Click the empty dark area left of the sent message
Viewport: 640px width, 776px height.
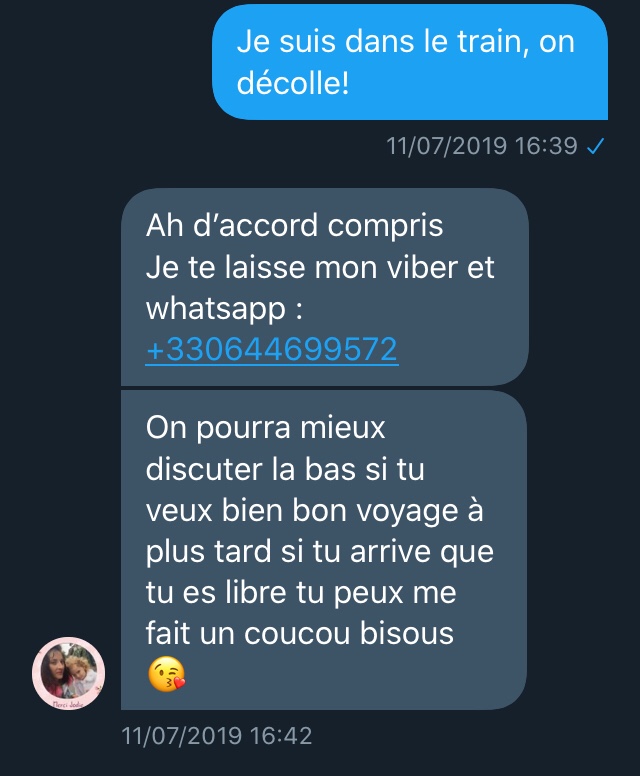(x=106, y=62)
